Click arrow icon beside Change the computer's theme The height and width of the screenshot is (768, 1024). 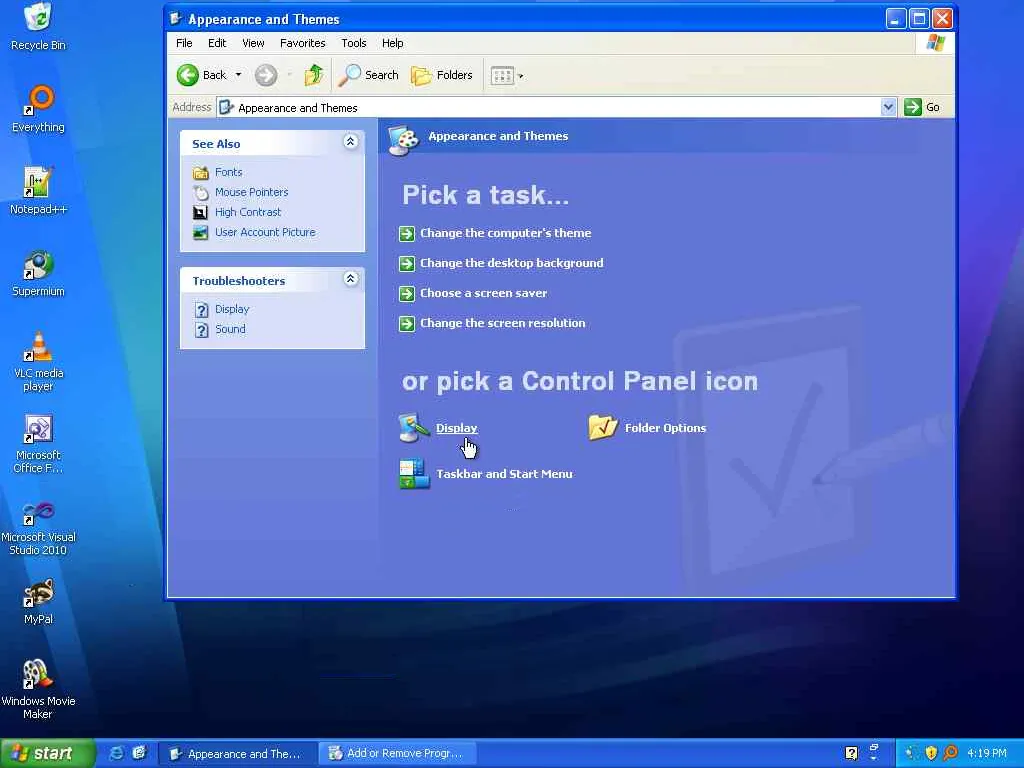coord(407,234)
